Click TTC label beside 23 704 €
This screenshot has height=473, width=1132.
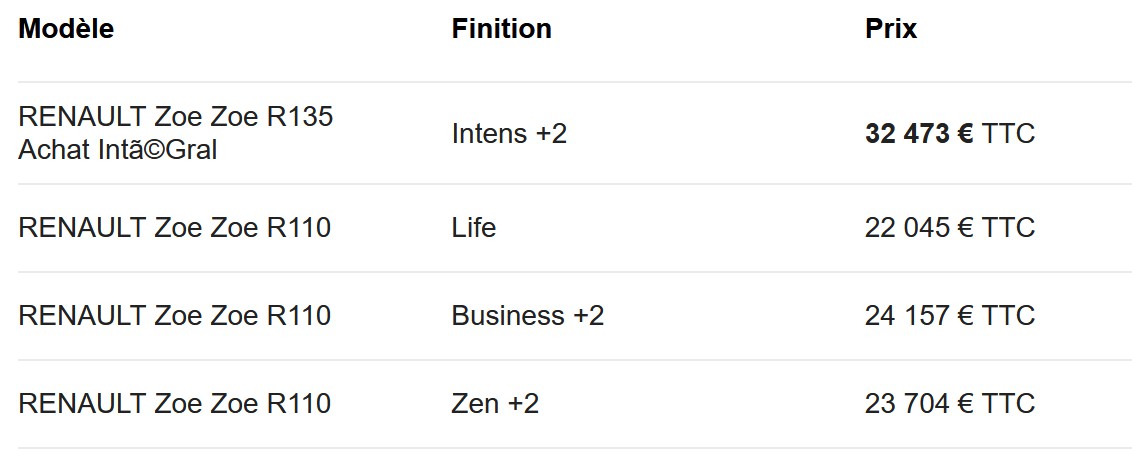1008,404
